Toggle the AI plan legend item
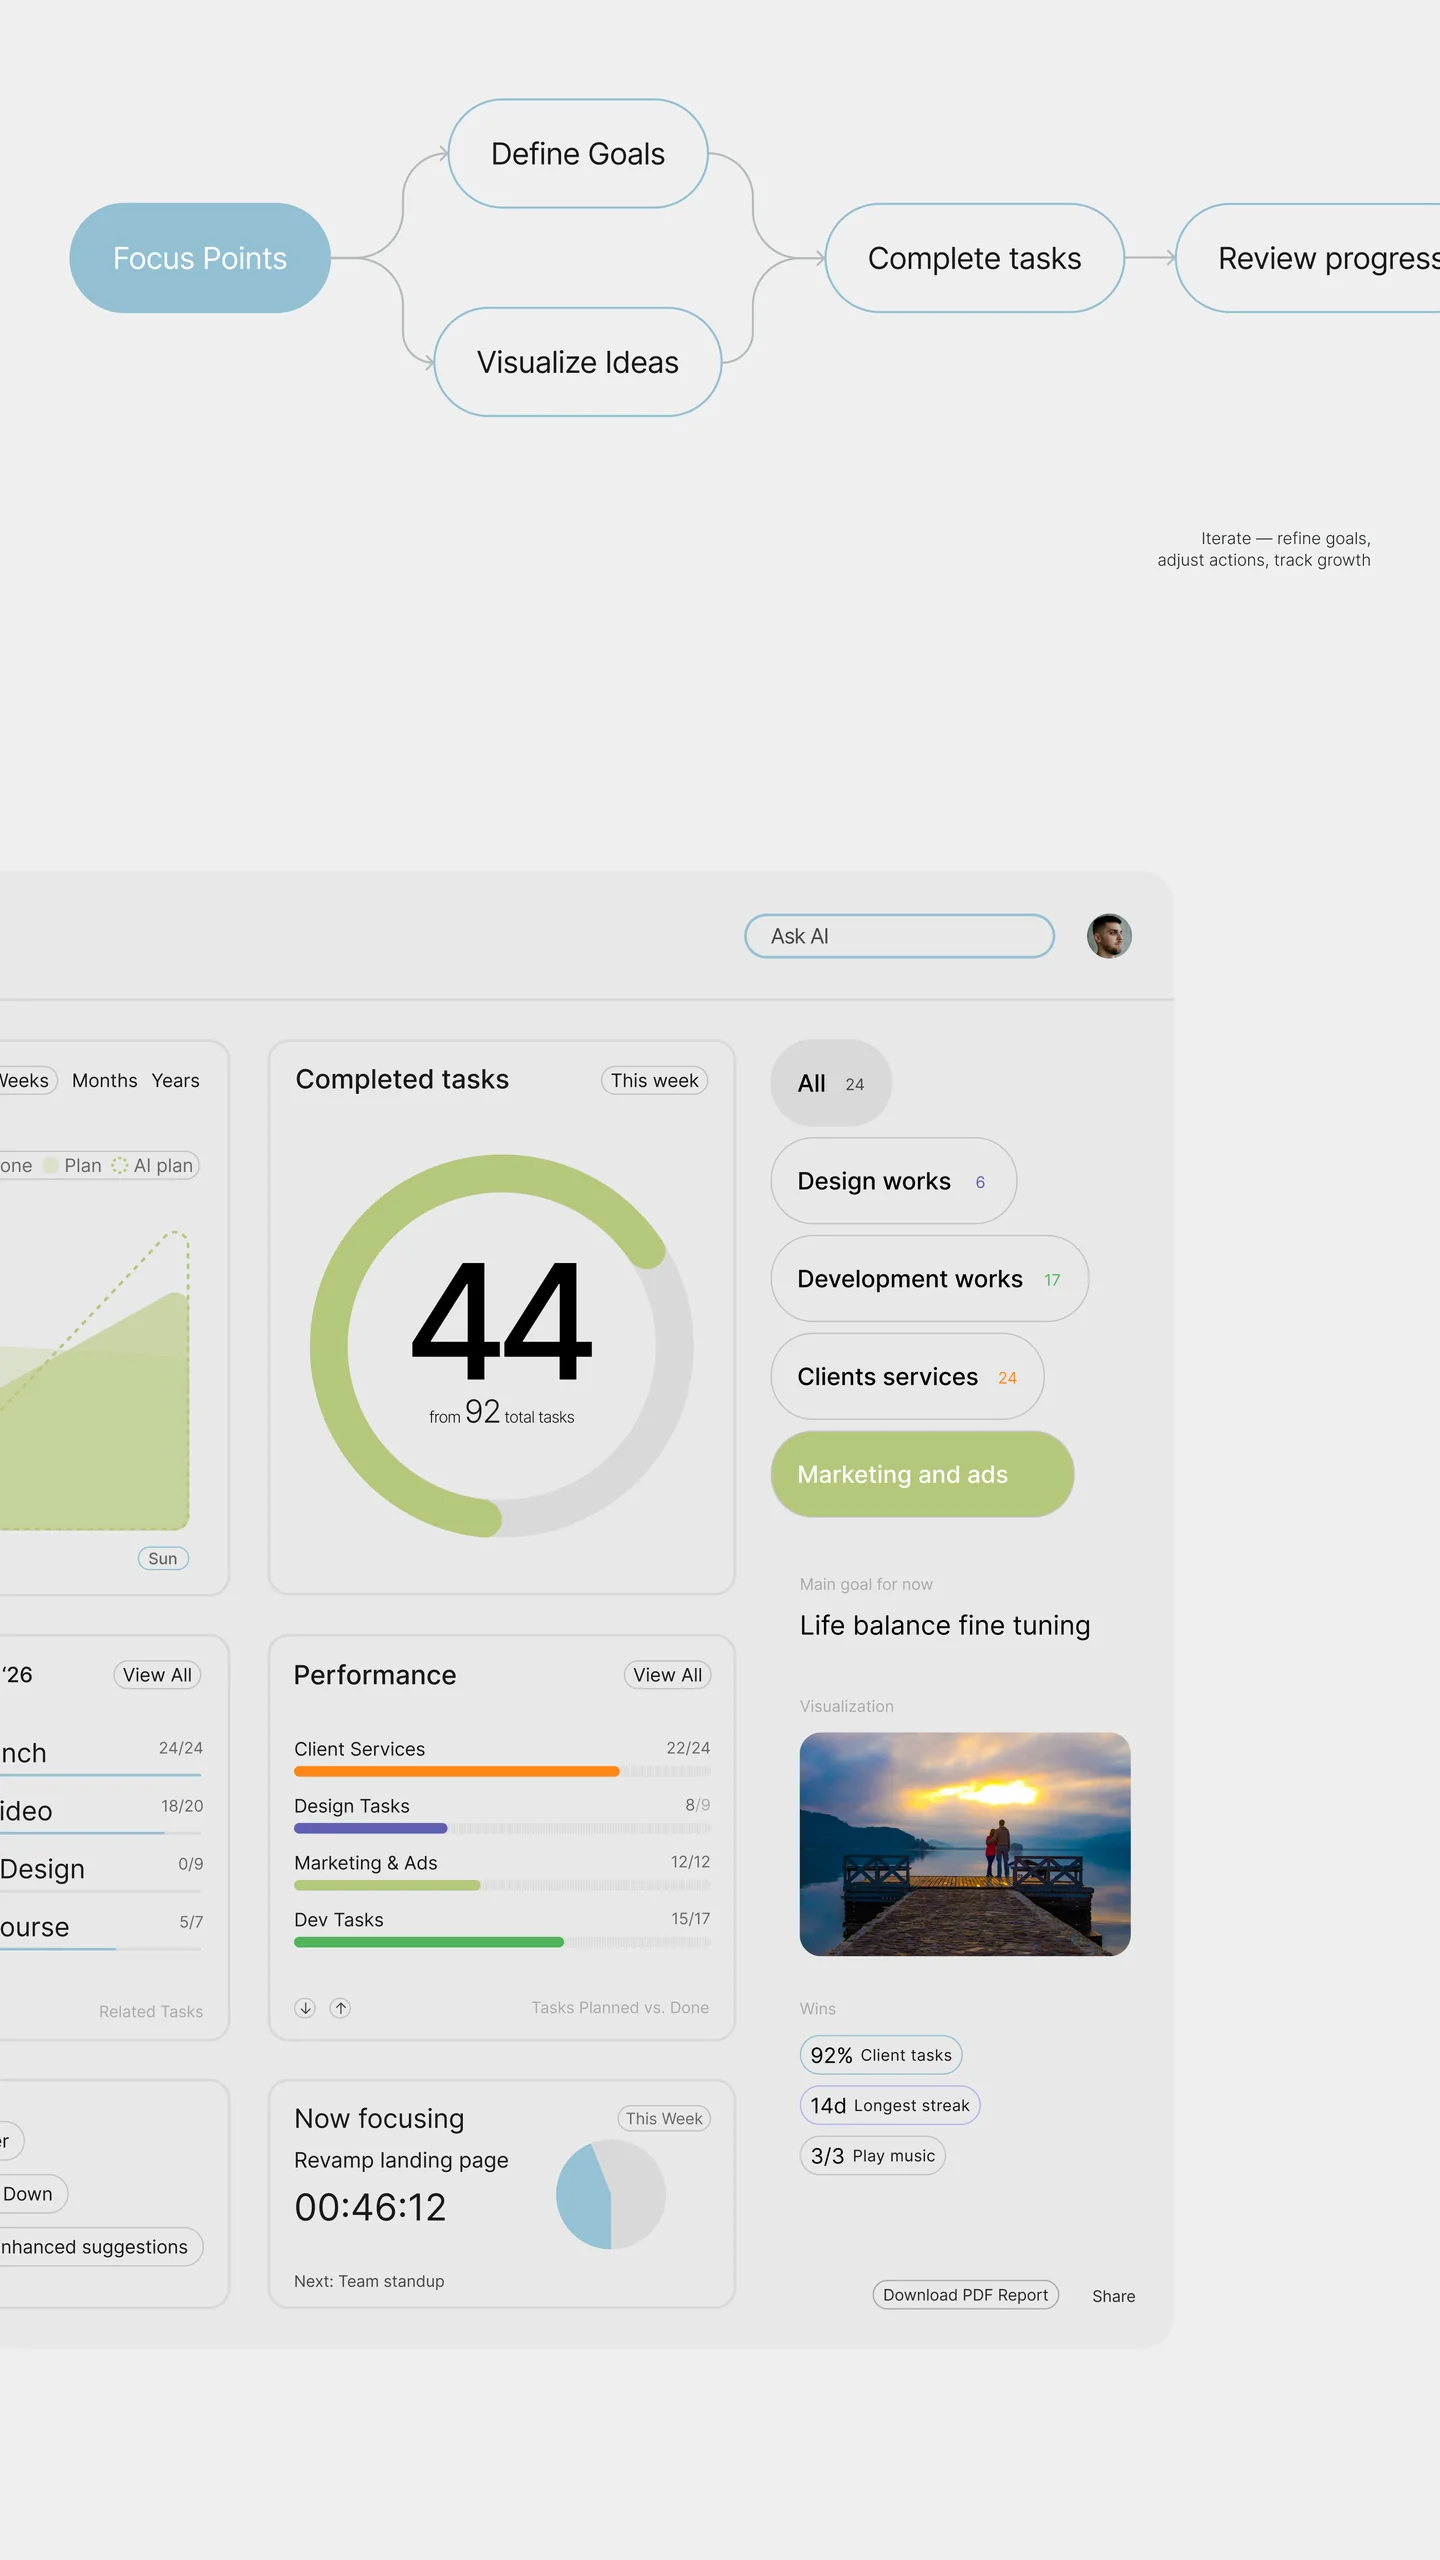The width and height of the screenshot is (1440, 2560). click(153, 1166)
